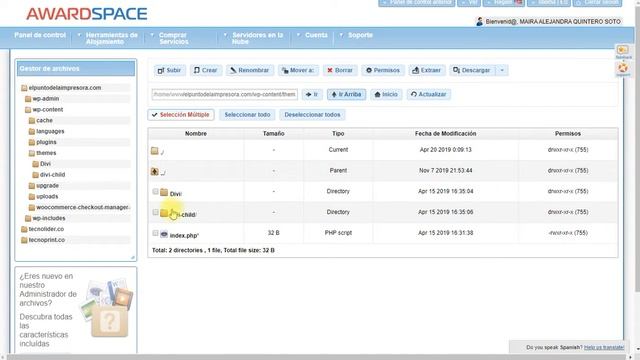
Task: Open Servidores en la Nube menu
Action: pyautogui.click(x=257, y=38)
